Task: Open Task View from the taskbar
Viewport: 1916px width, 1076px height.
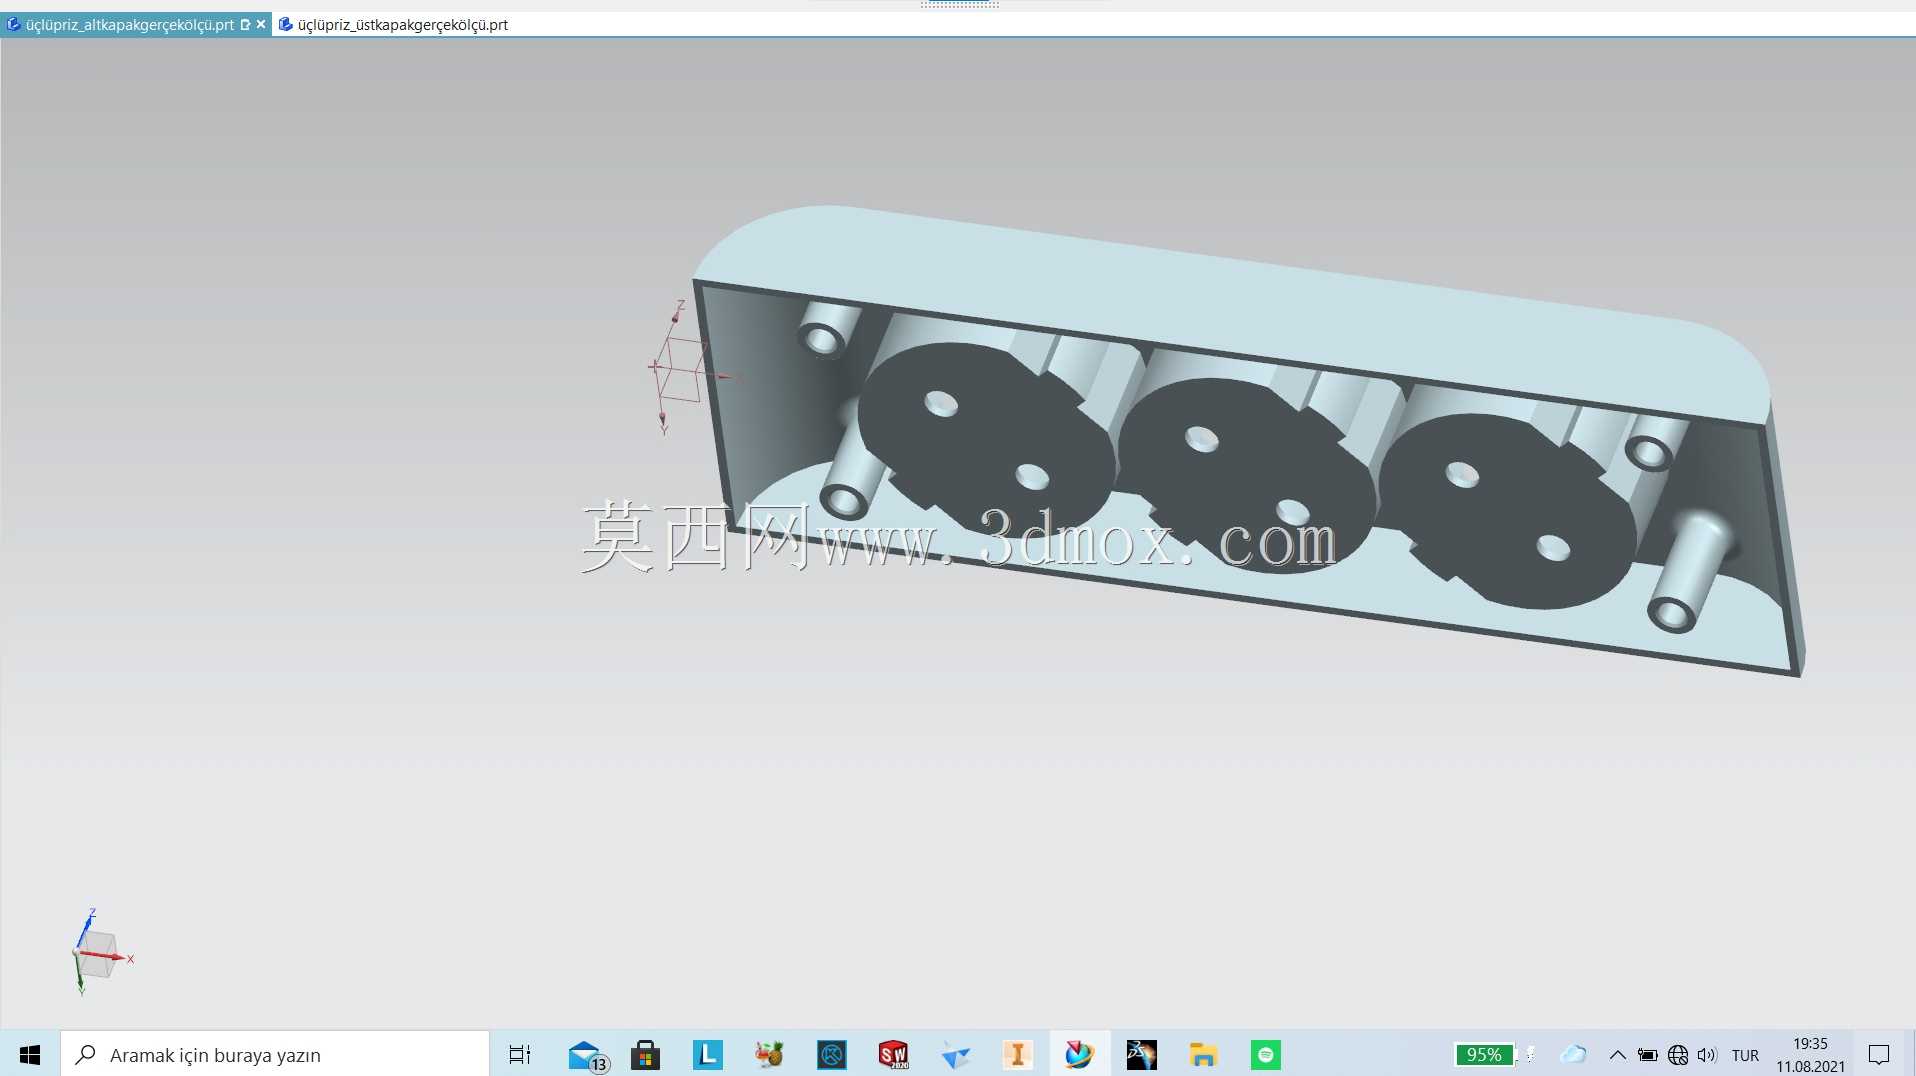Action: click(x=520, y=1054)
